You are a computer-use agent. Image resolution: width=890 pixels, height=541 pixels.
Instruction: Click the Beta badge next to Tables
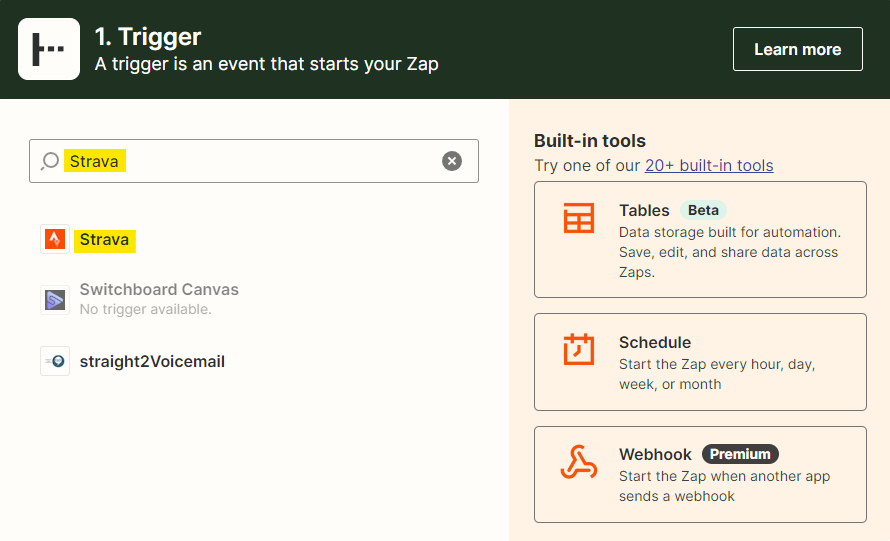[x=703, y=210]
